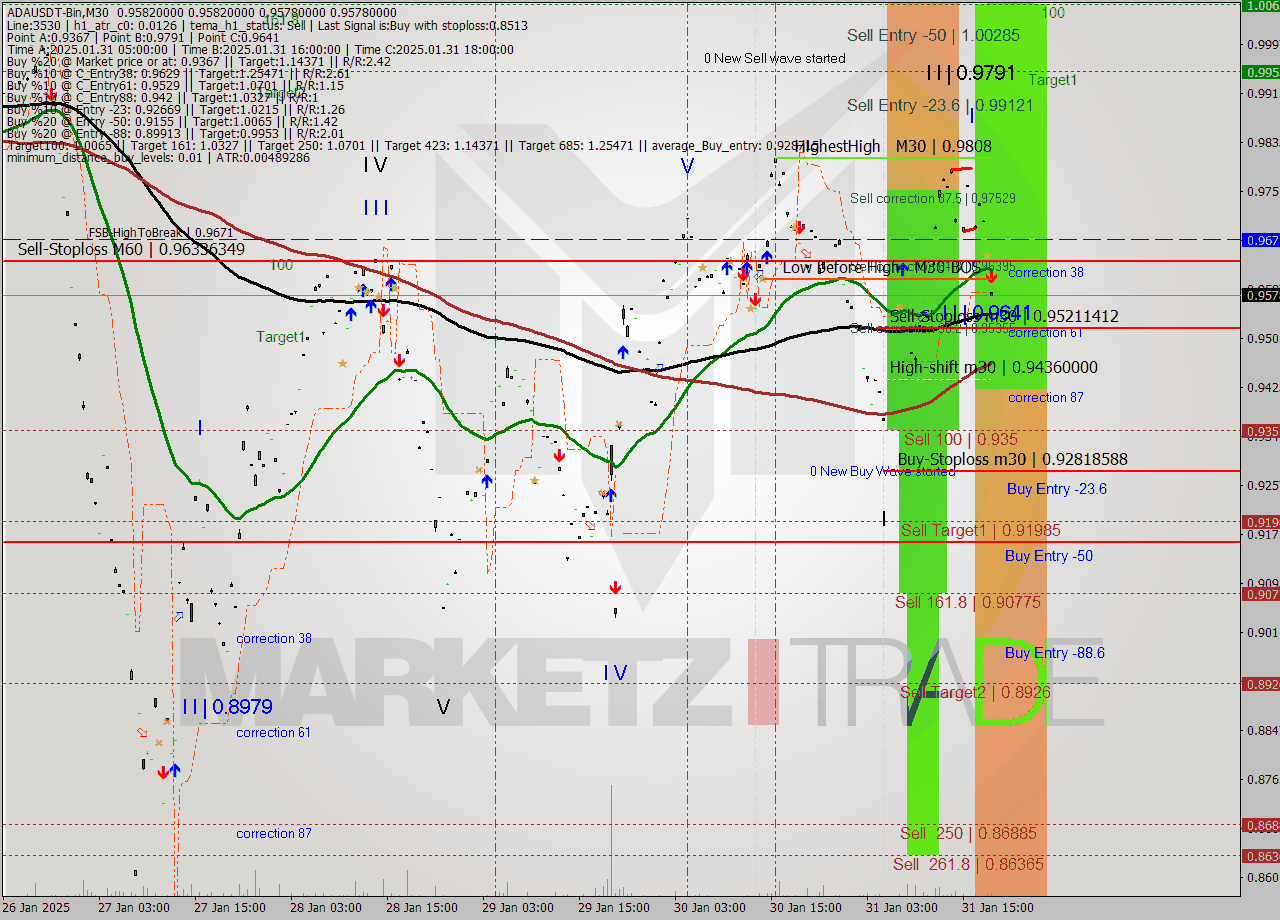Click the HighestHigh M30 | 0.9808 label
The width and height of the screenshot is (1280, 920).
pos(893,146)
